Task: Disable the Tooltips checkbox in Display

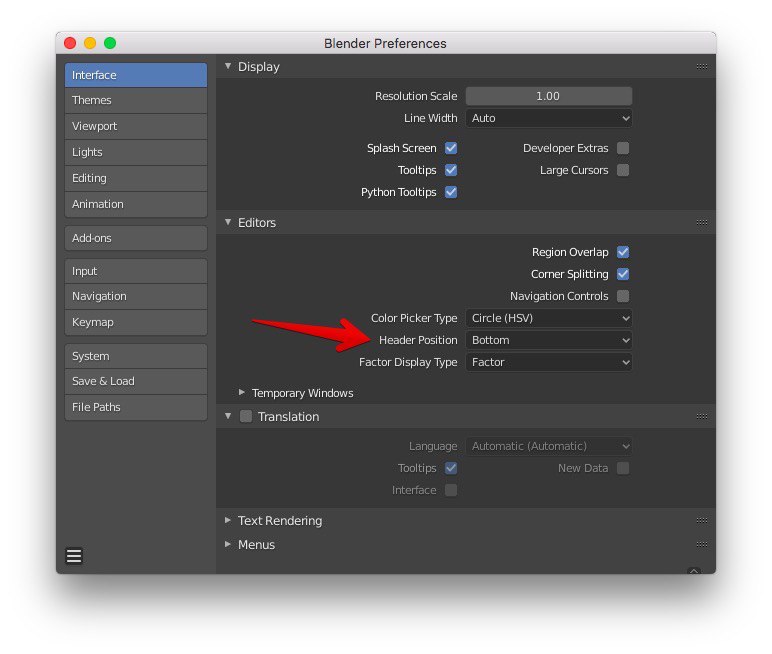Action: tap(451, 170)
